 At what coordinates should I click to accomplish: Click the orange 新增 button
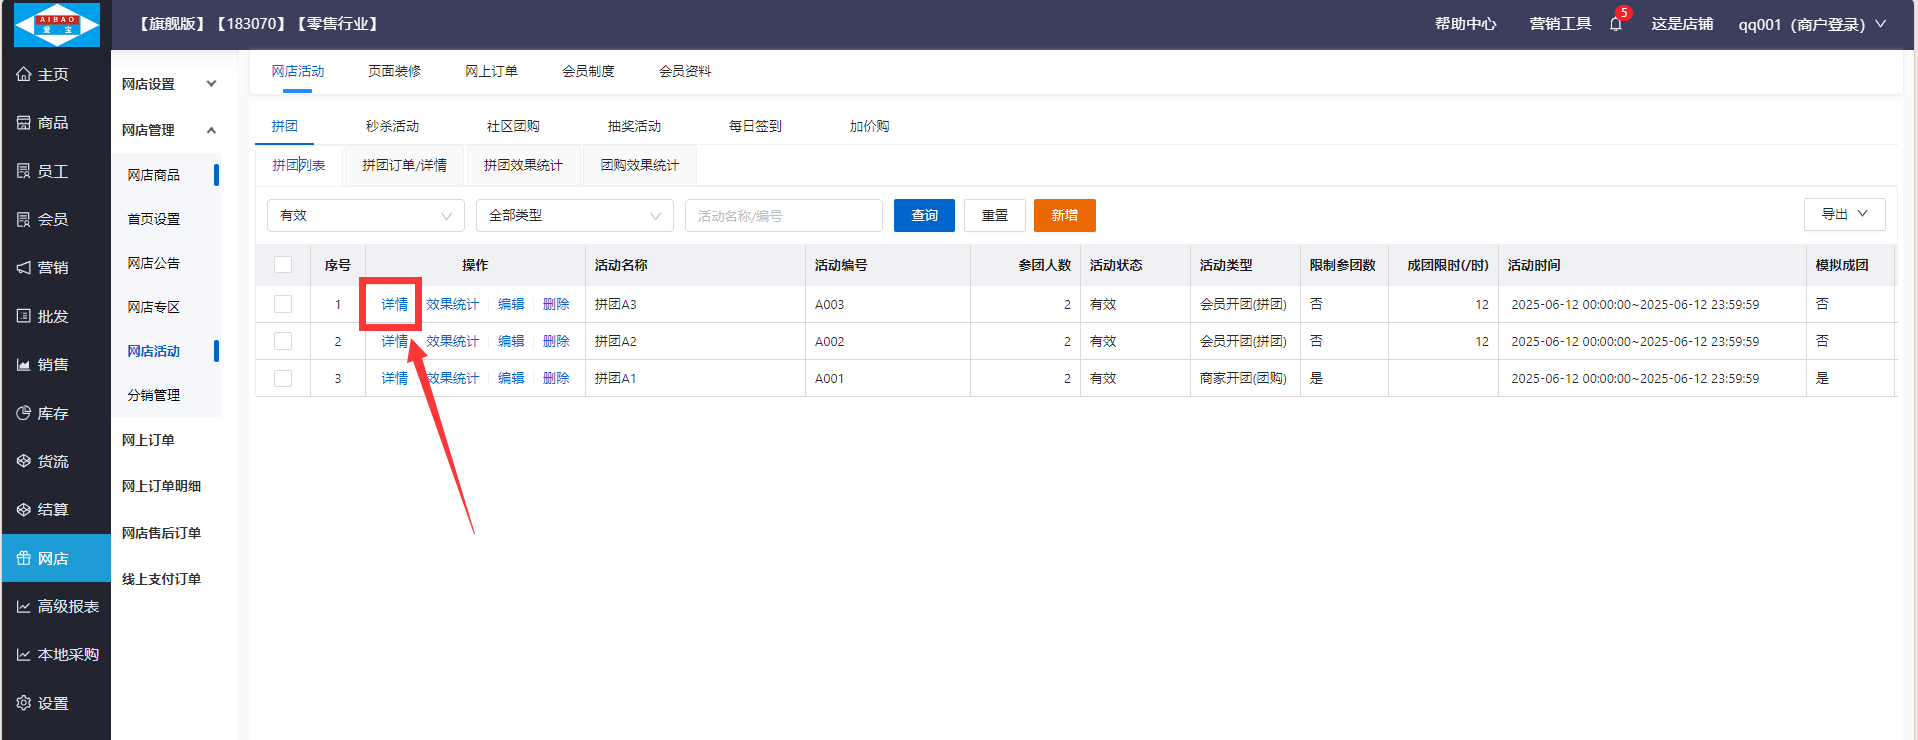point(1064,216)
